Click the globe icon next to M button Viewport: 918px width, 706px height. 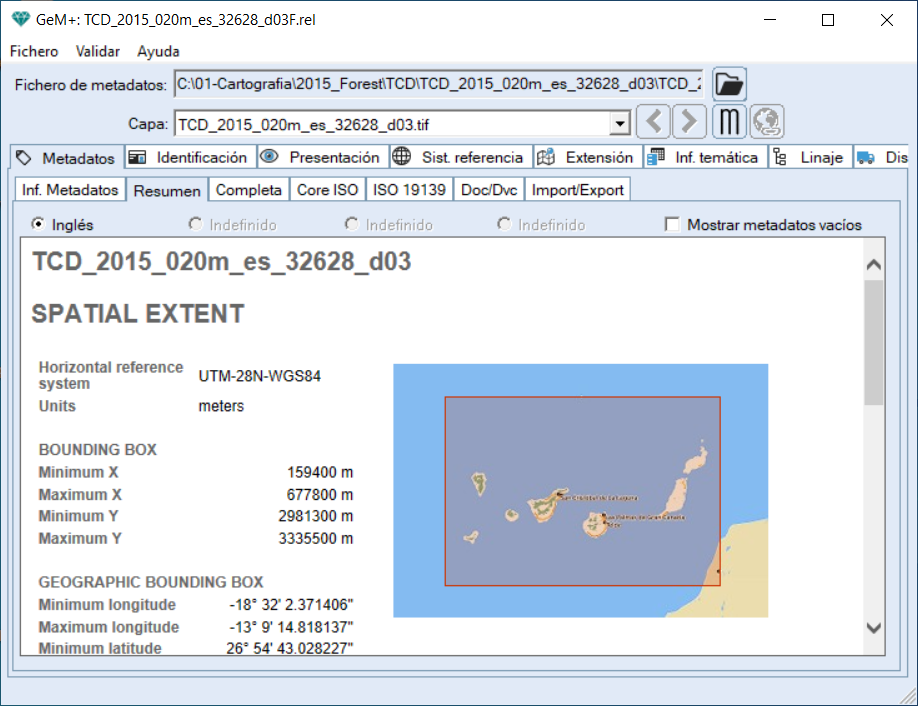tap(767, 122)
